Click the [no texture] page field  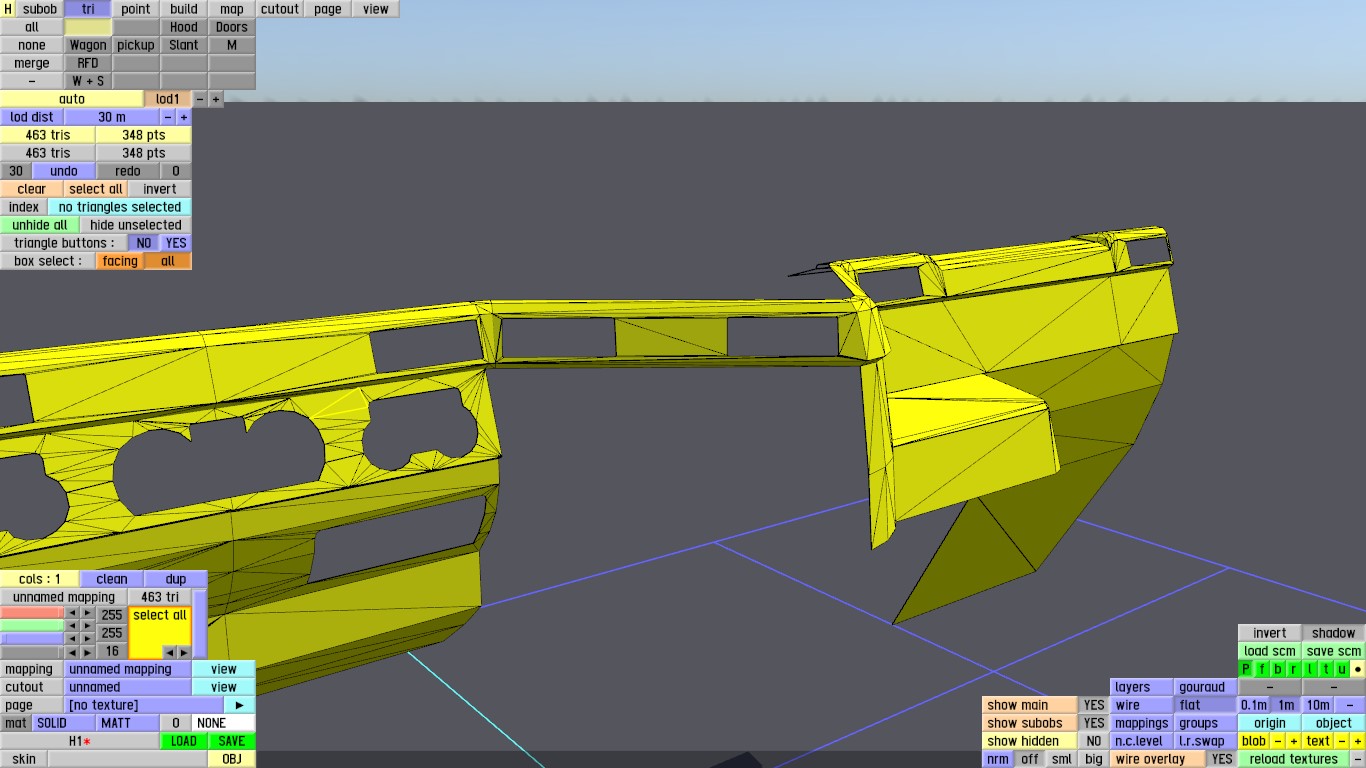pyautogui.click(x=144, y=705)
